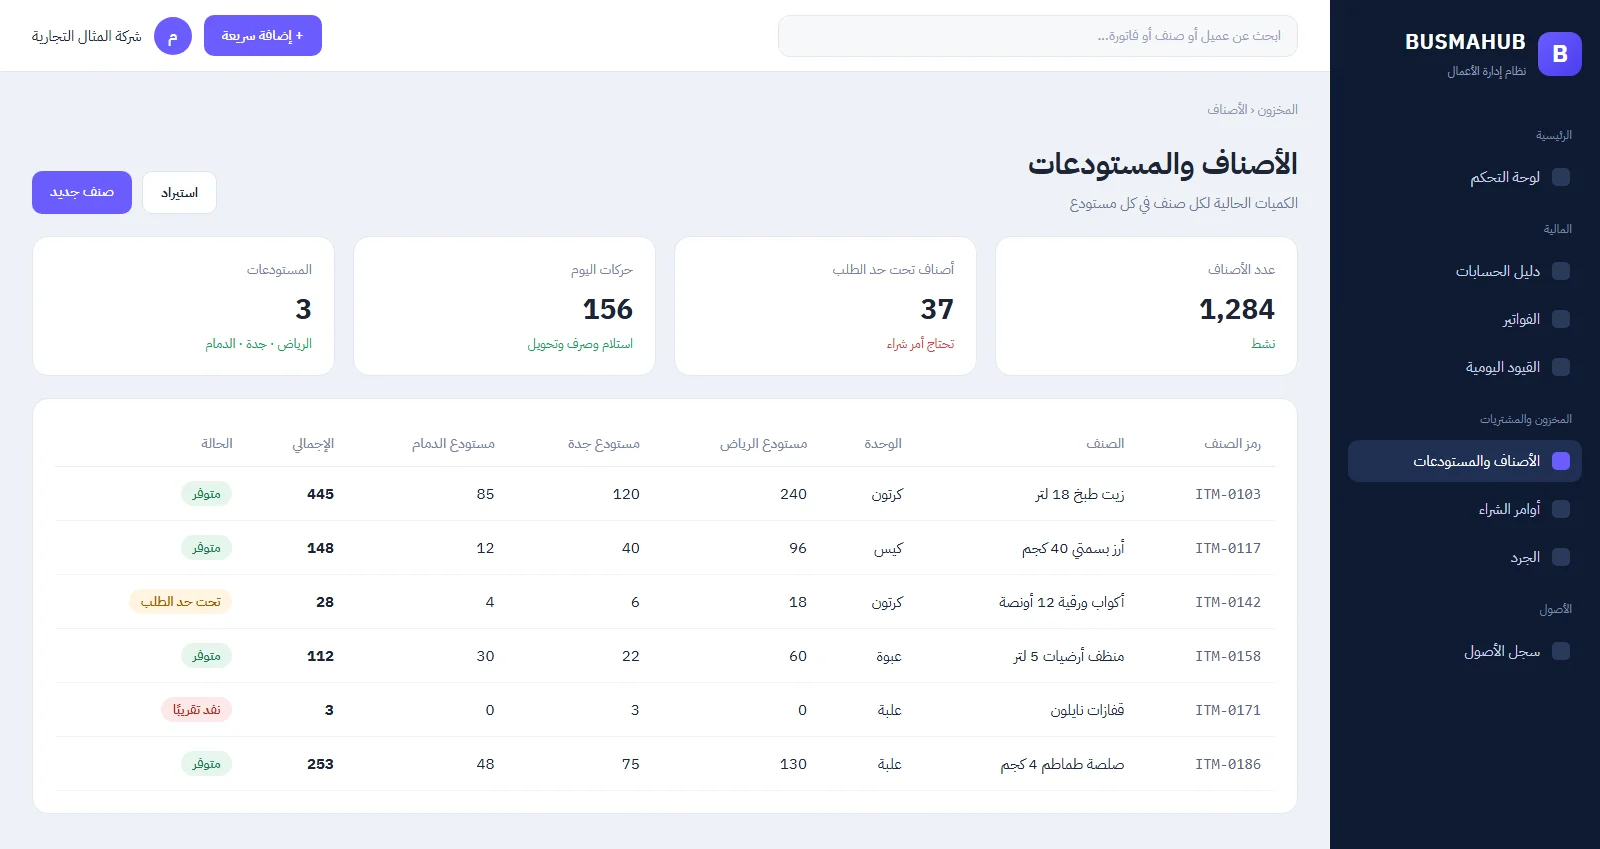Open القيود اليومية menu item
Viewport: 1600px width, 849px height.
coord(1465,367)
